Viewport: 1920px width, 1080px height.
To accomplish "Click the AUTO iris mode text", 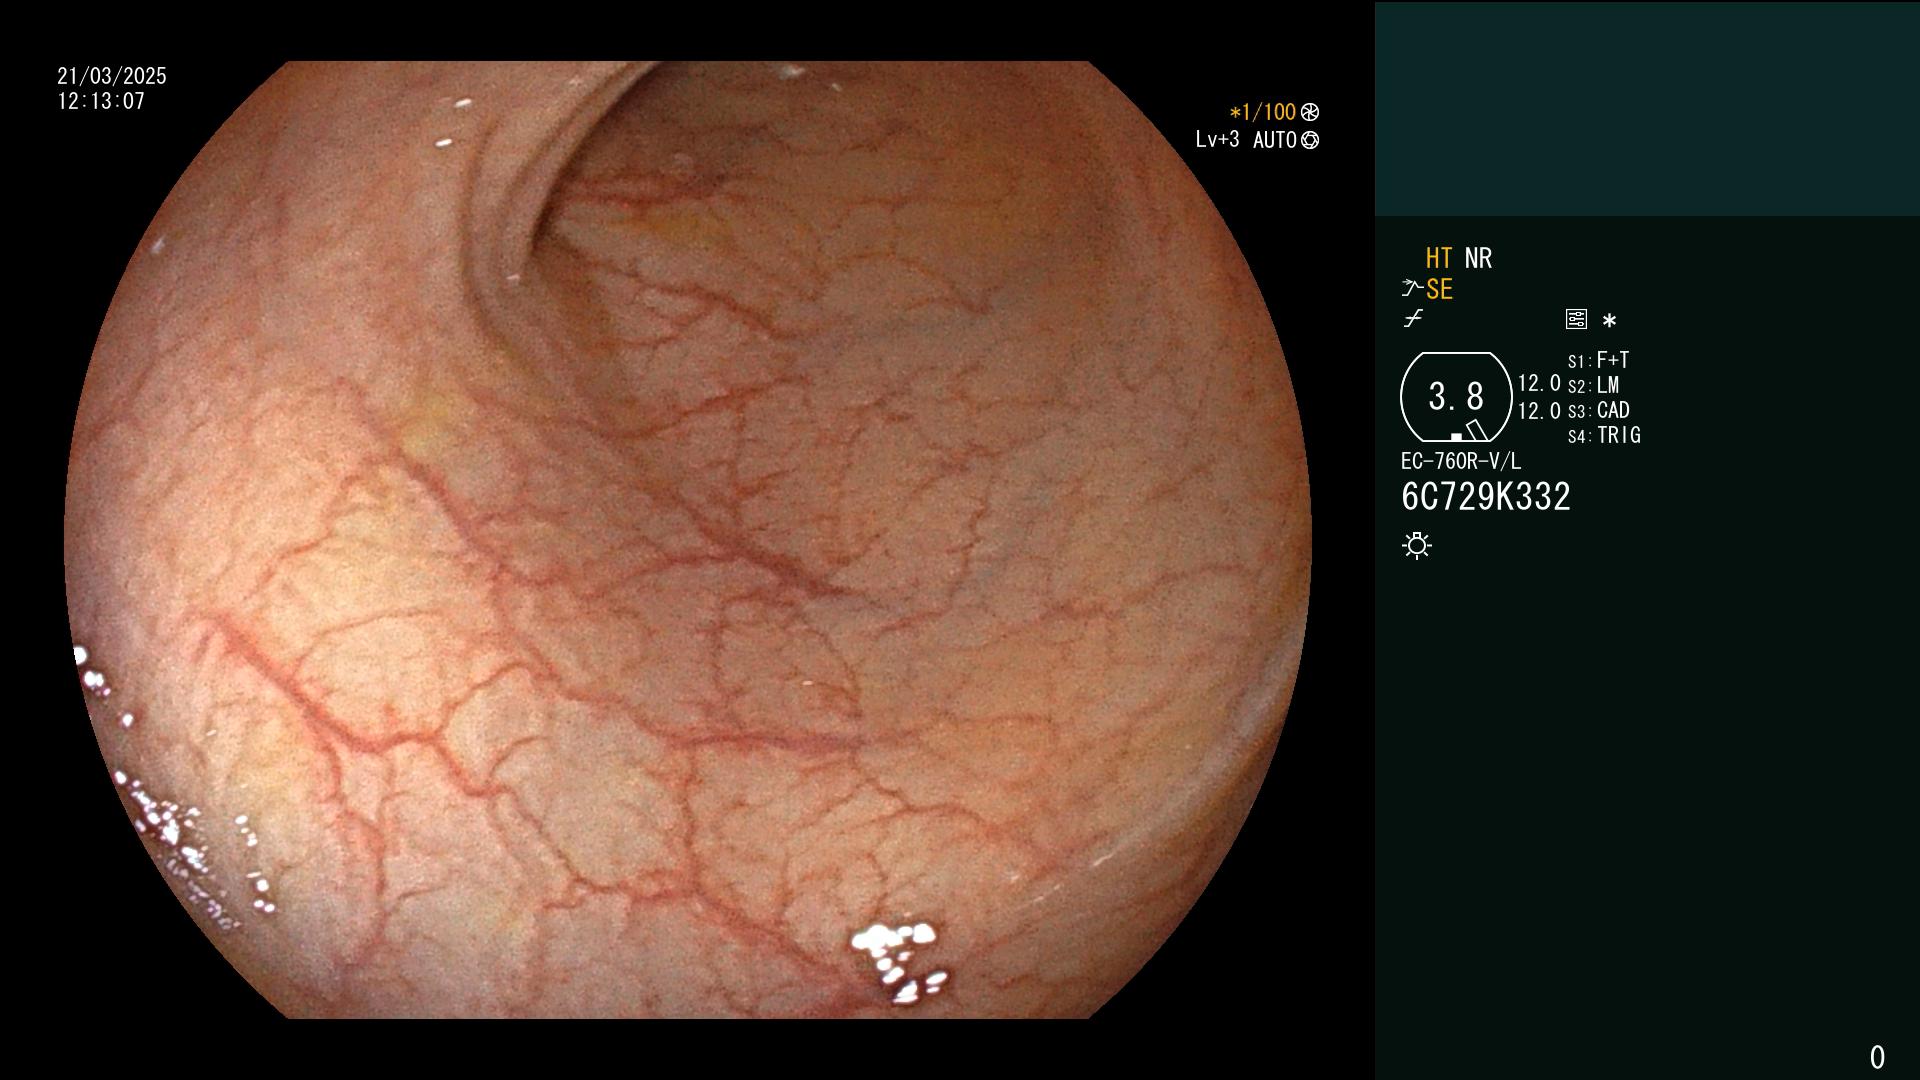I will click(x=1275, y=141).
